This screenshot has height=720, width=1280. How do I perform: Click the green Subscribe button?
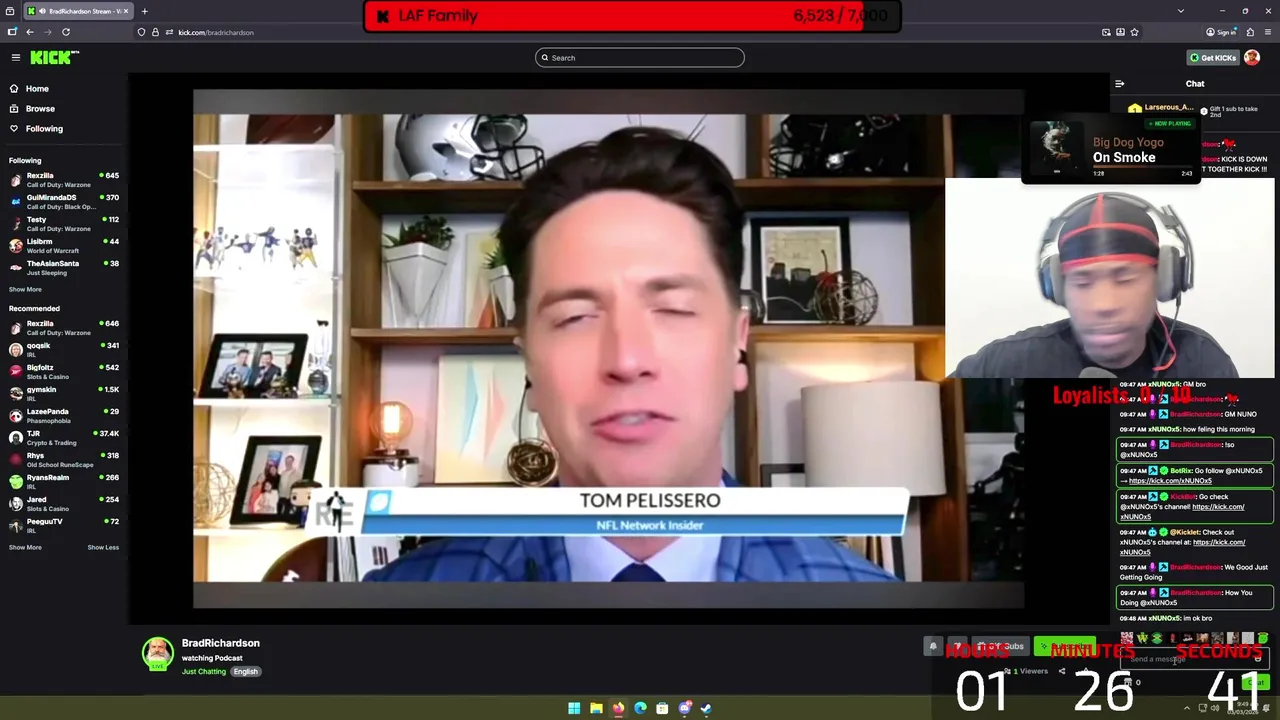[x=1065, y=647]
